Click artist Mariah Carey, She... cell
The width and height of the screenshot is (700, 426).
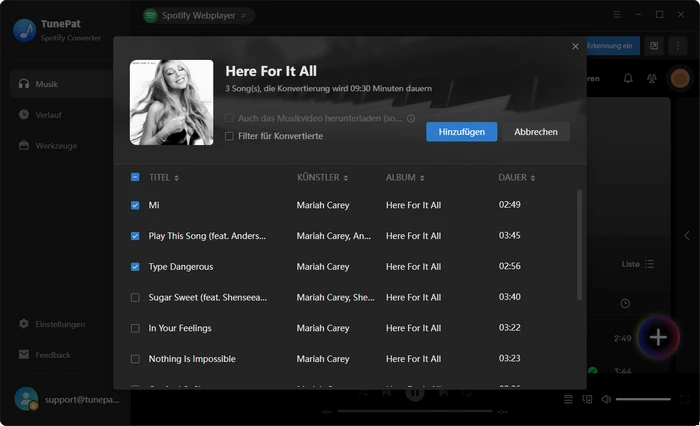click(x=335, y=297)
